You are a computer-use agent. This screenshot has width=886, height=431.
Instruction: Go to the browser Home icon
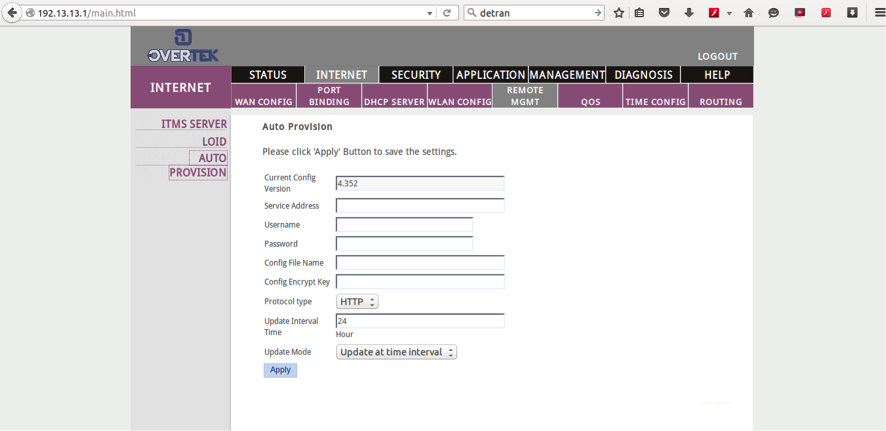click(749, 12)
